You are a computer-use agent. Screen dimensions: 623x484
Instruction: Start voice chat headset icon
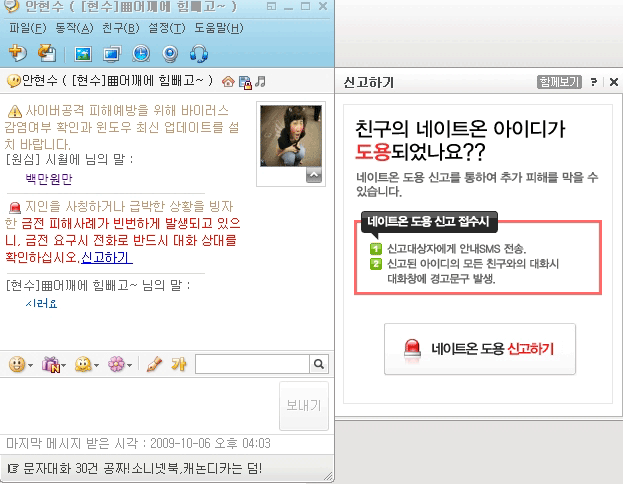click(x=199, y=54)
